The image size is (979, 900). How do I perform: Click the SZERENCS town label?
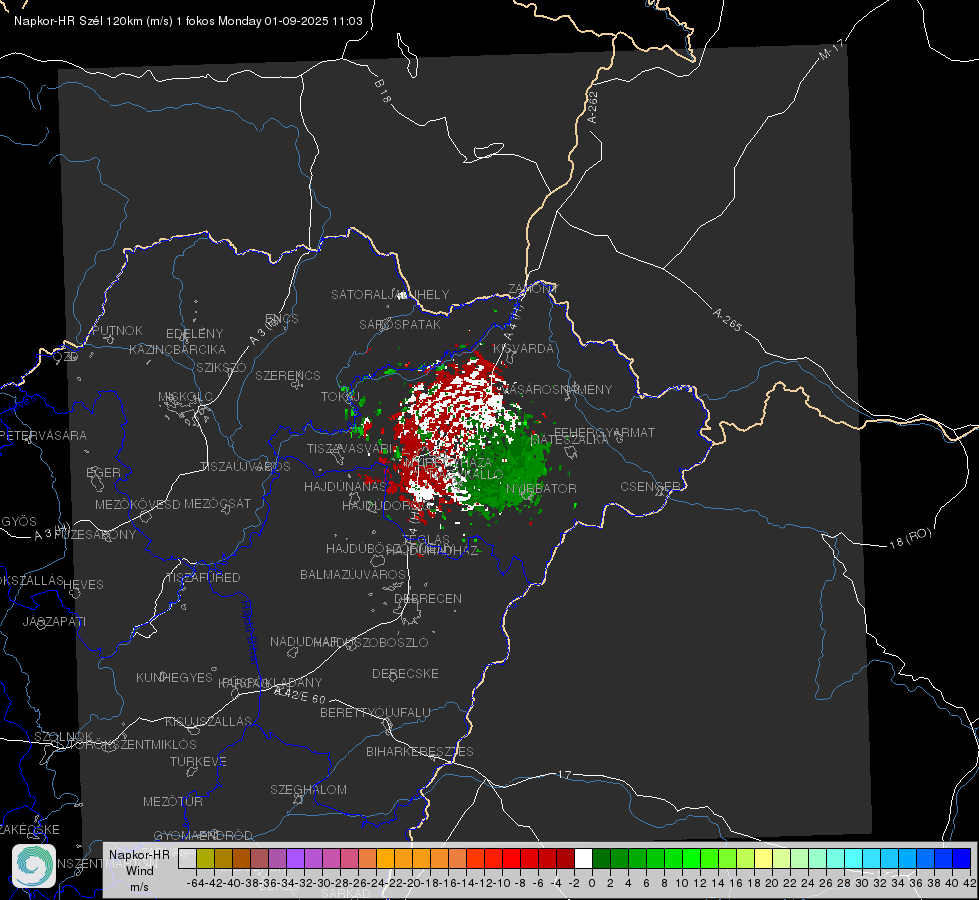pos(288,375)
